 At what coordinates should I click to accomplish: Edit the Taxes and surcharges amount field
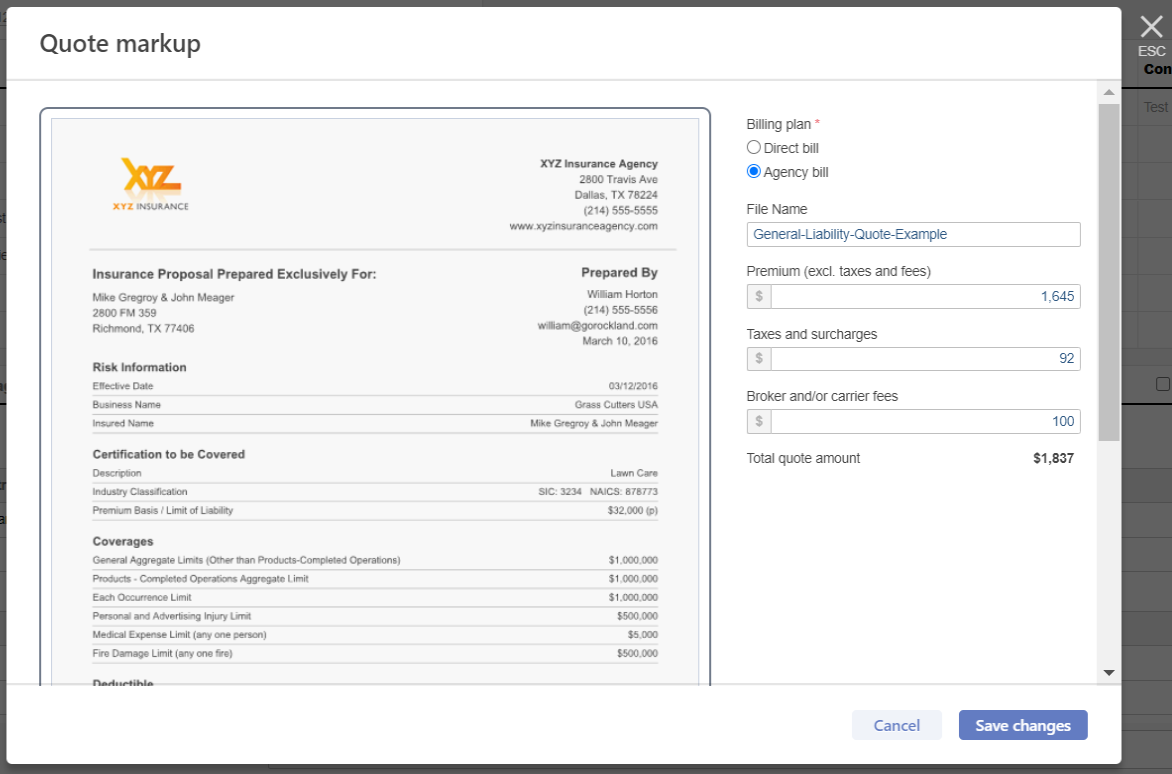(x=925, y=359)
